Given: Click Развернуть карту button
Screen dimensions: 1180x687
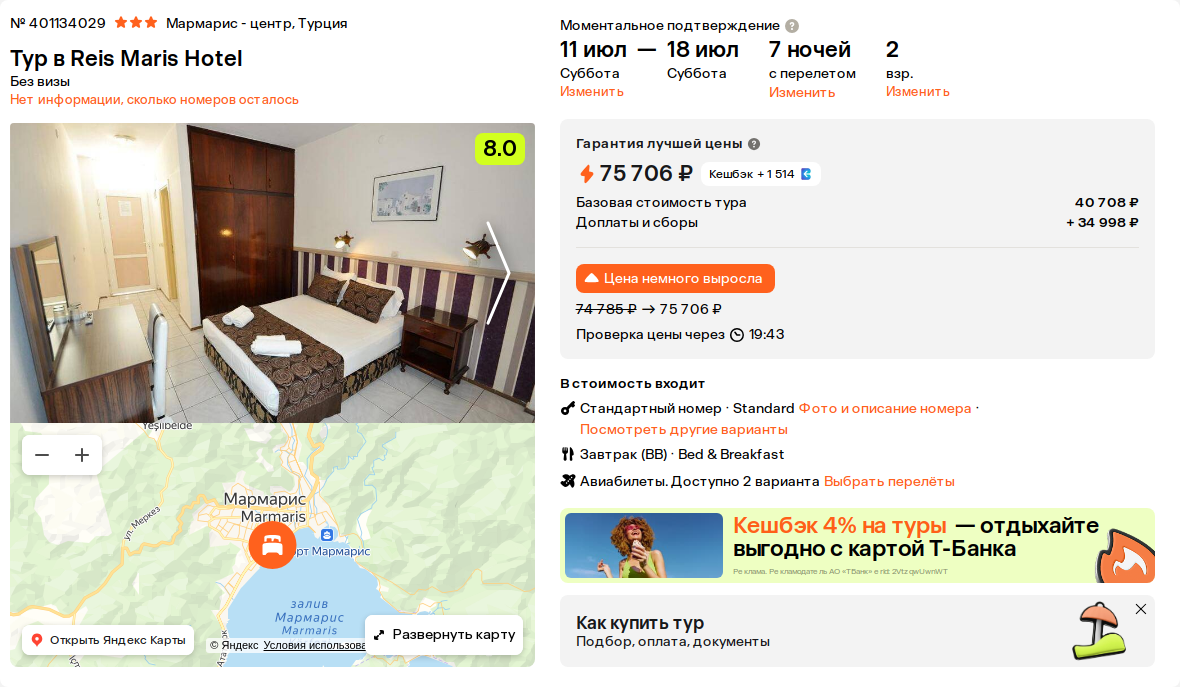Looking at the screenshot, I should point(444,635).
